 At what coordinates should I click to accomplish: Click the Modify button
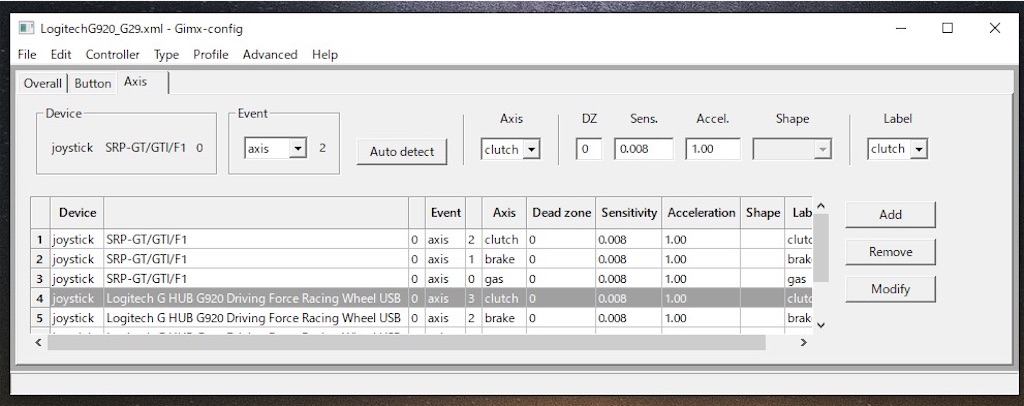tap(890, 289)
